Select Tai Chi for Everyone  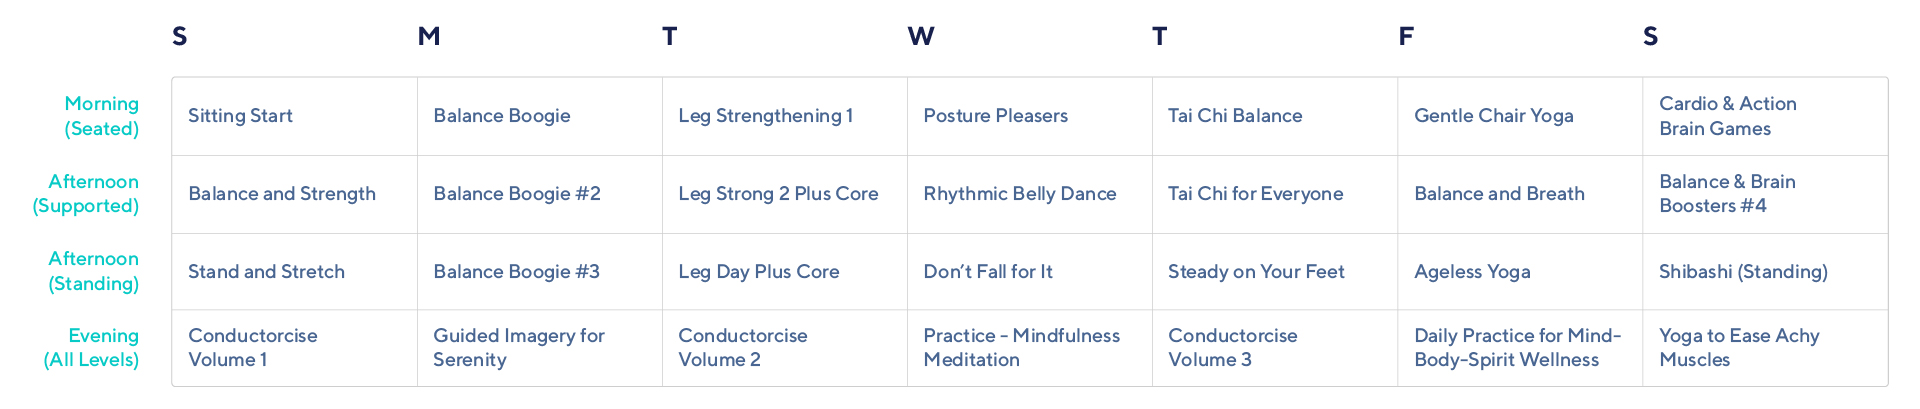click(1255, 194)
